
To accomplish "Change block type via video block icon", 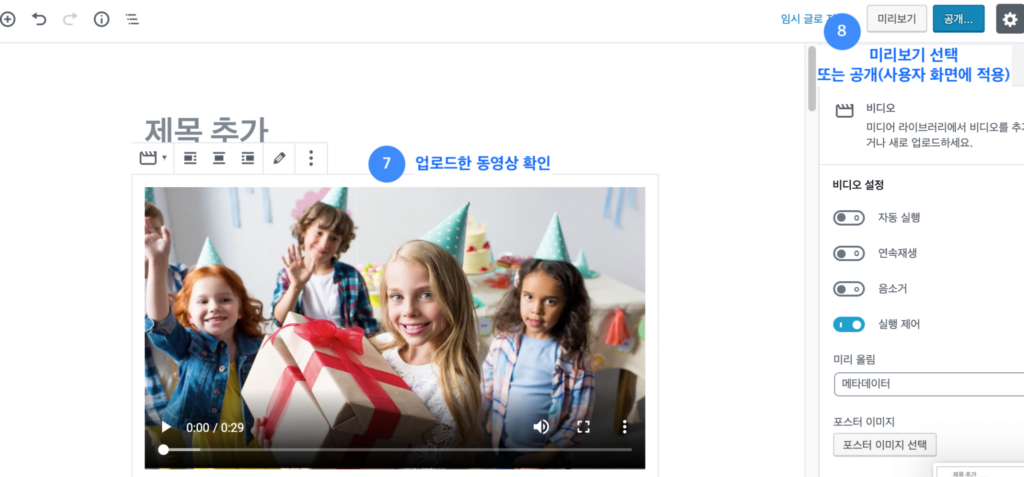I will click(153, 158).
